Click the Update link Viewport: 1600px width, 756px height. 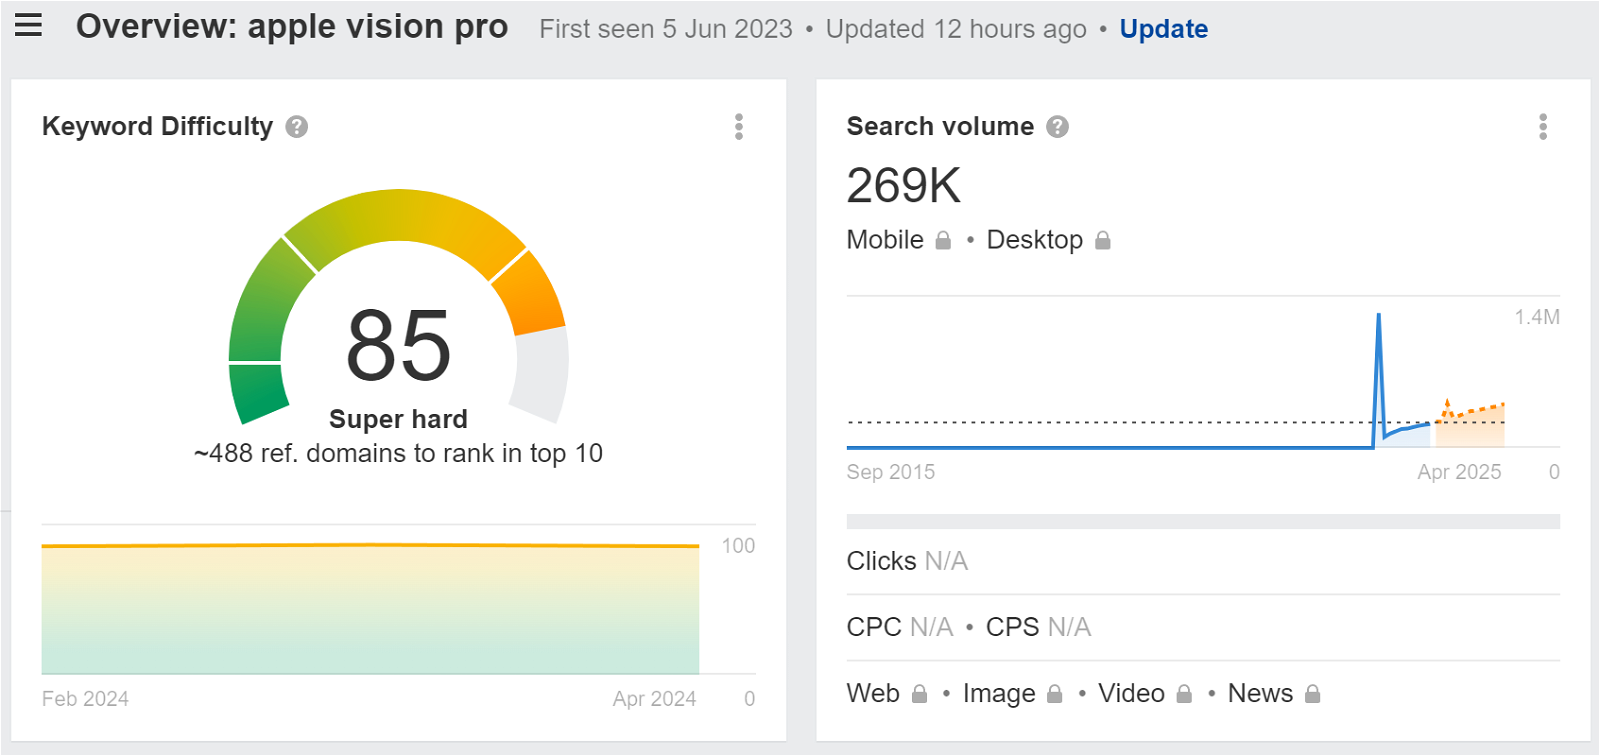pyautogui.click(x=1163, y=29)
